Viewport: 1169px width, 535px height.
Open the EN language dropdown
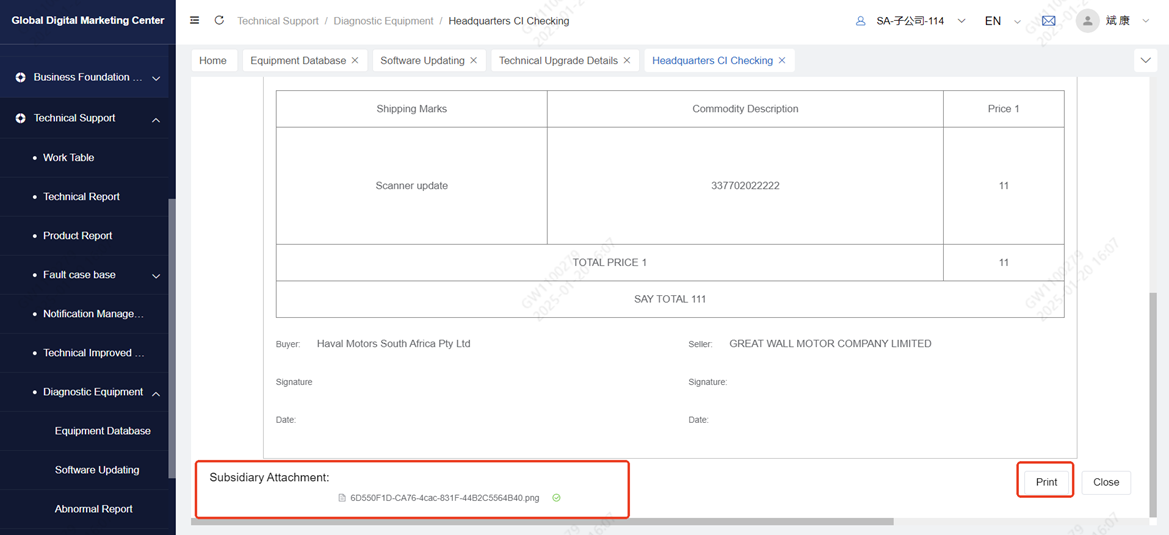pos(1001,21)
